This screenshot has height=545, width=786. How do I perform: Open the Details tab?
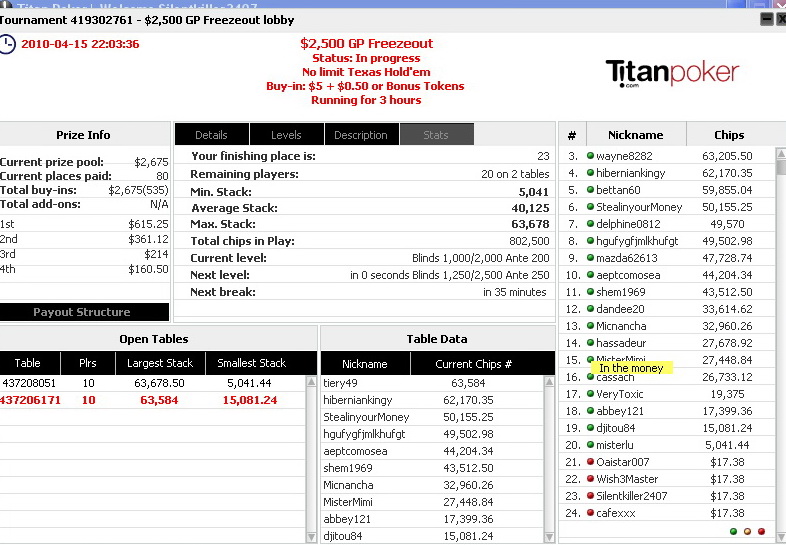click(212, 135)
